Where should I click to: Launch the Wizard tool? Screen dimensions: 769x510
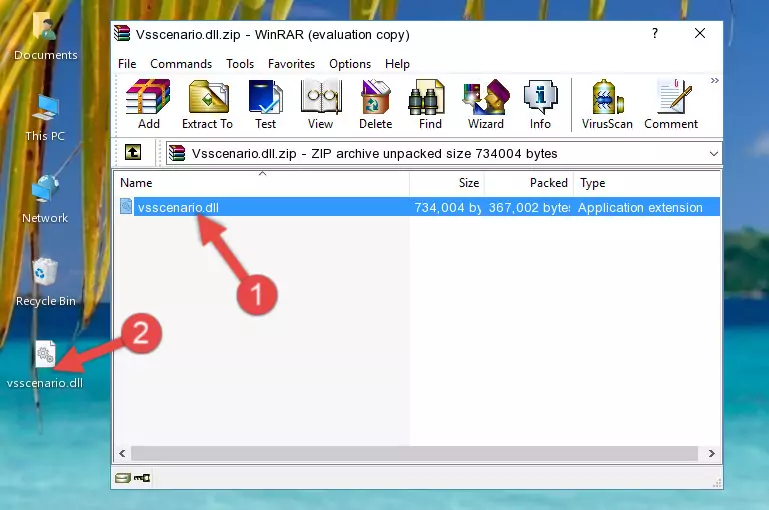coord(486,104)
